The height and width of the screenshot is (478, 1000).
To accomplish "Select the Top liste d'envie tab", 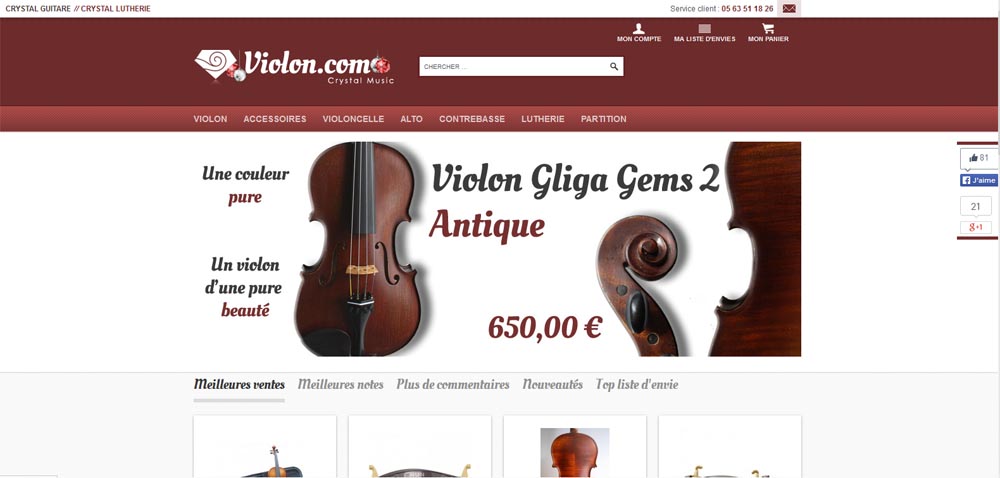I will click(x=636, y=384).
